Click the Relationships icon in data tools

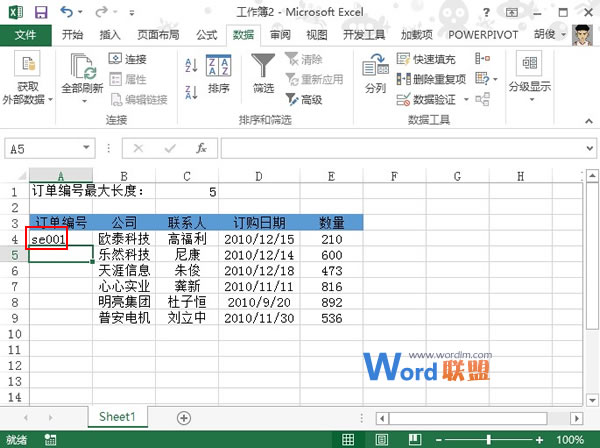click(483, 99)
